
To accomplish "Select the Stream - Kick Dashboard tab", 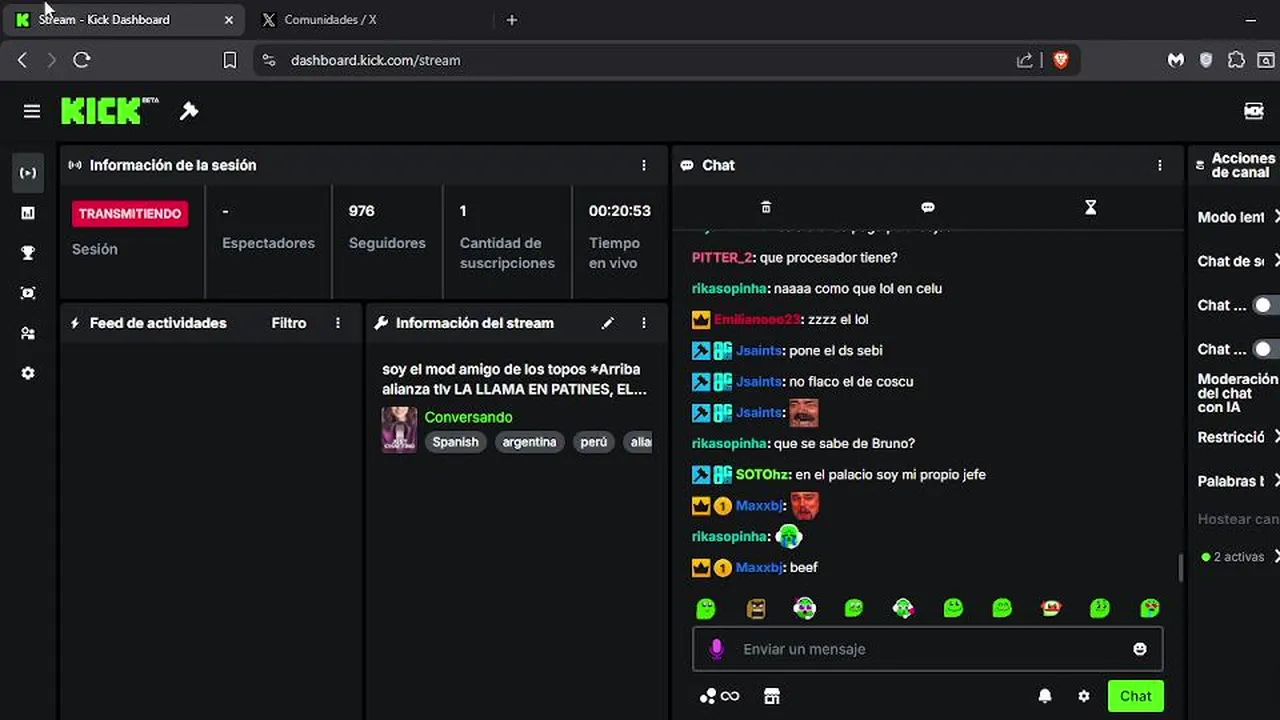I will click(125, 20).
